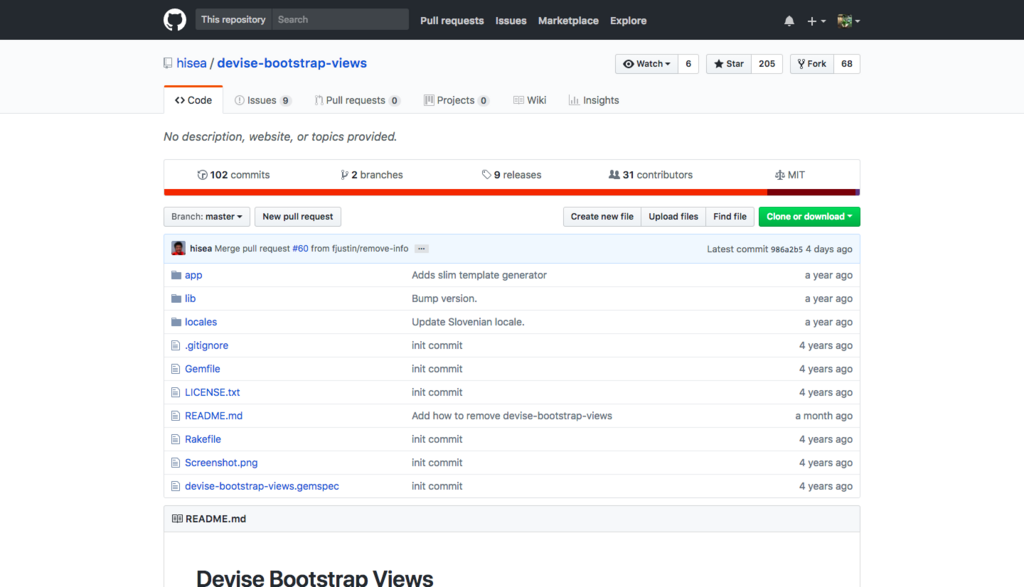This screenshot has width=1024, height=587.
Task: Click the file icon beside devise-bootstrap-views.gemspec
Action: coord(175,486)
